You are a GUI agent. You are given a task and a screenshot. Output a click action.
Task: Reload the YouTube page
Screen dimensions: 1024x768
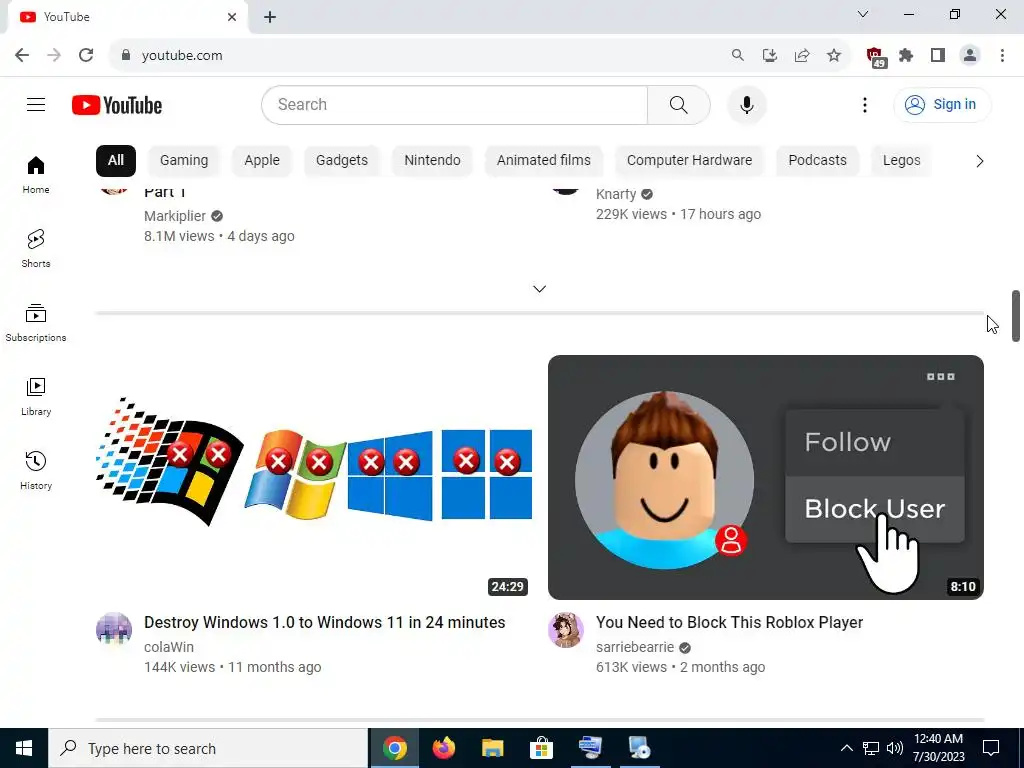tap(86, 55)
